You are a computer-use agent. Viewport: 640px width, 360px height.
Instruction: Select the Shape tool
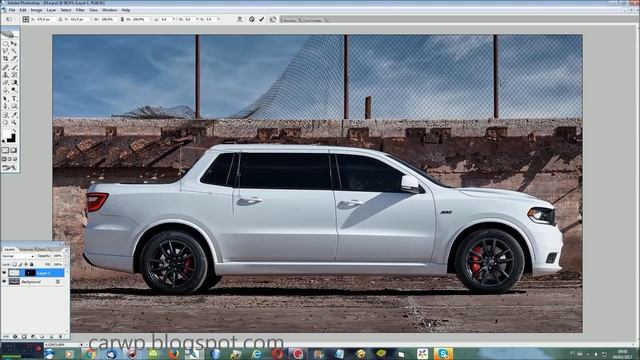tap(14, 106)
